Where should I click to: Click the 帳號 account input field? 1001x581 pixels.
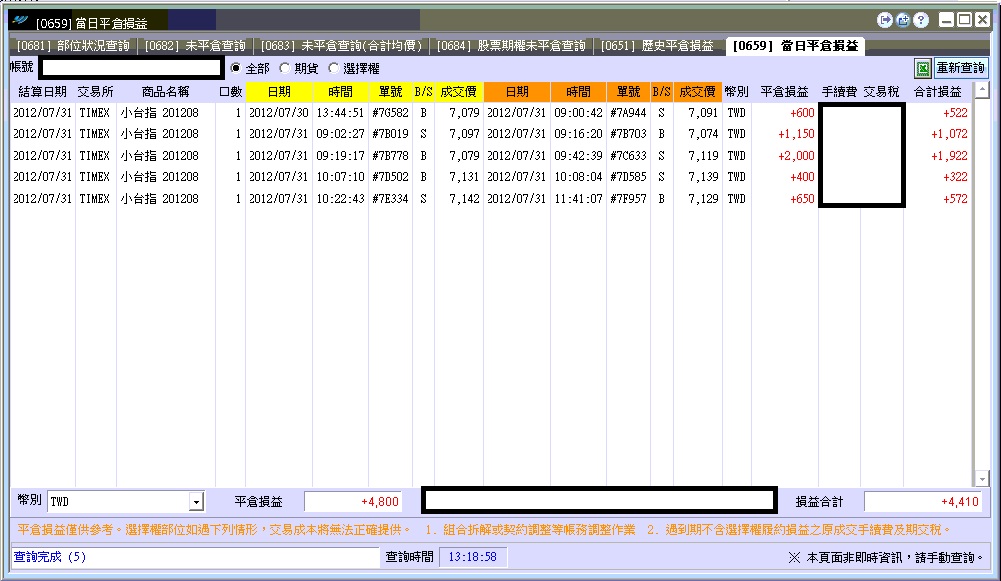tap(132, 68)
